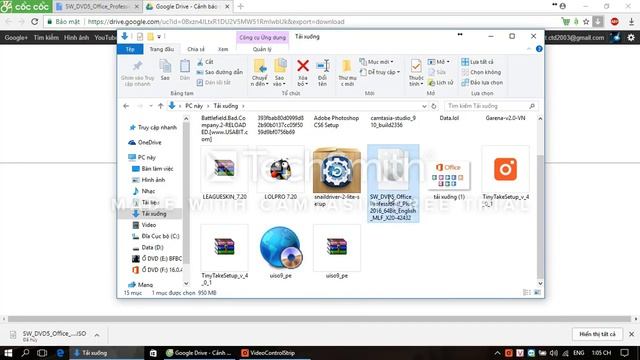Click the taskbar volume speaker icon
The height and width of the screenshot is (360, 640).
pyautogui.click(x=553, y=353)
